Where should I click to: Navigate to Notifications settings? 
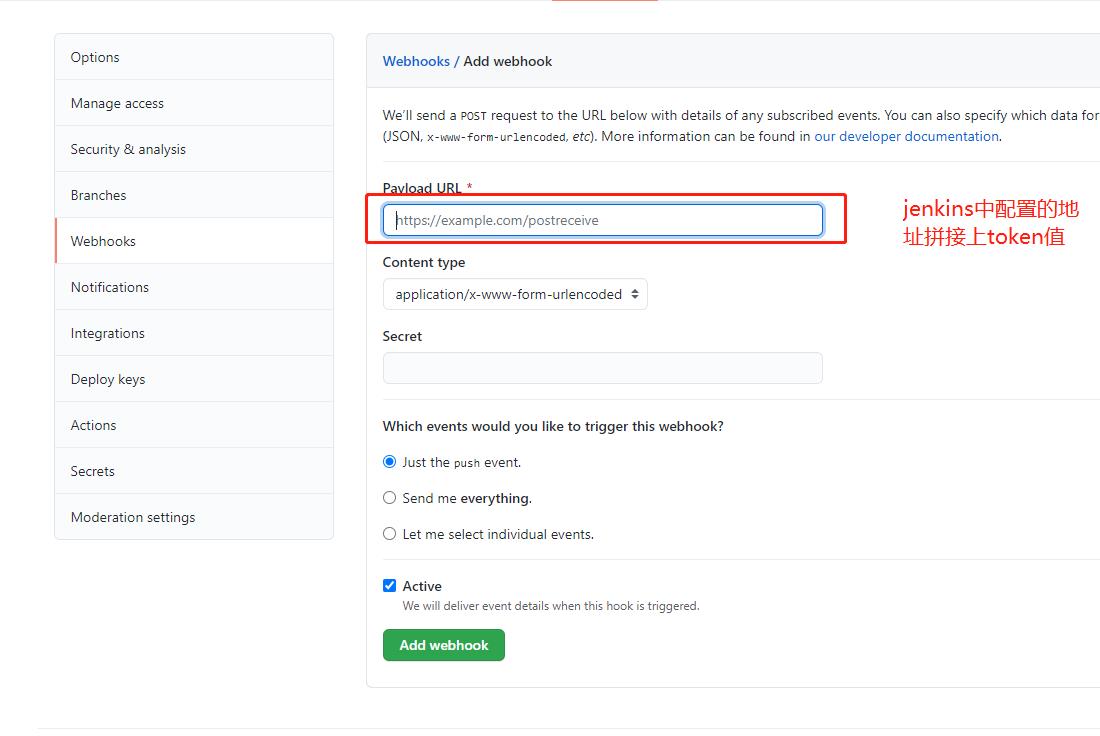click(110, 287)
